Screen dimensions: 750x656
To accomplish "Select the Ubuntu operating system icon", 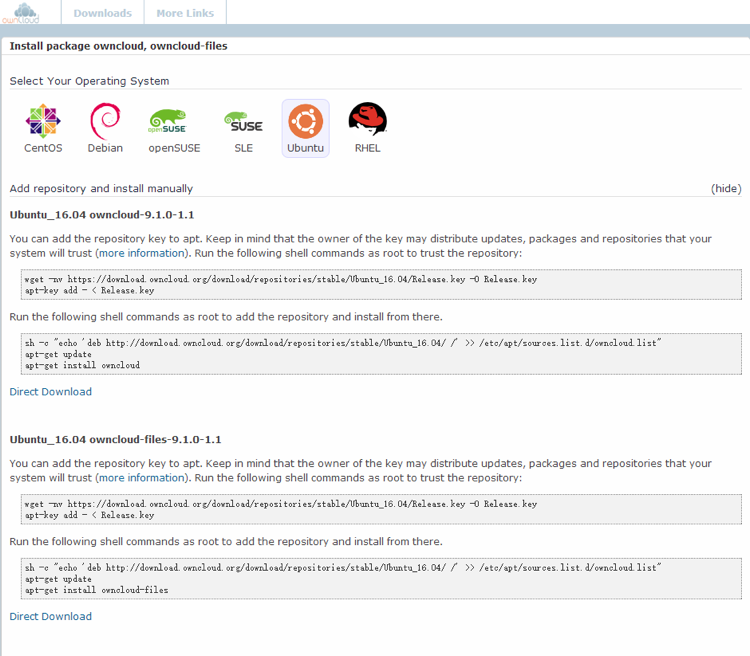I will click(x=306, y=121).
